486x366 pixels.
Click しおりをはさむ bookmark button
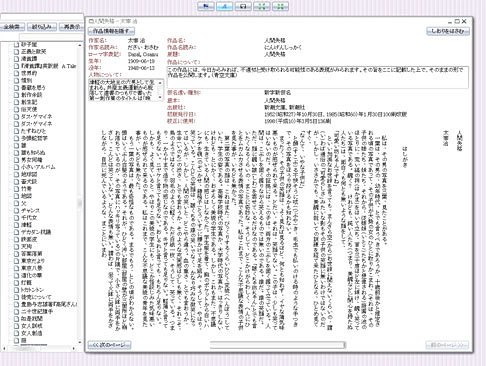[x=448, y=31]
